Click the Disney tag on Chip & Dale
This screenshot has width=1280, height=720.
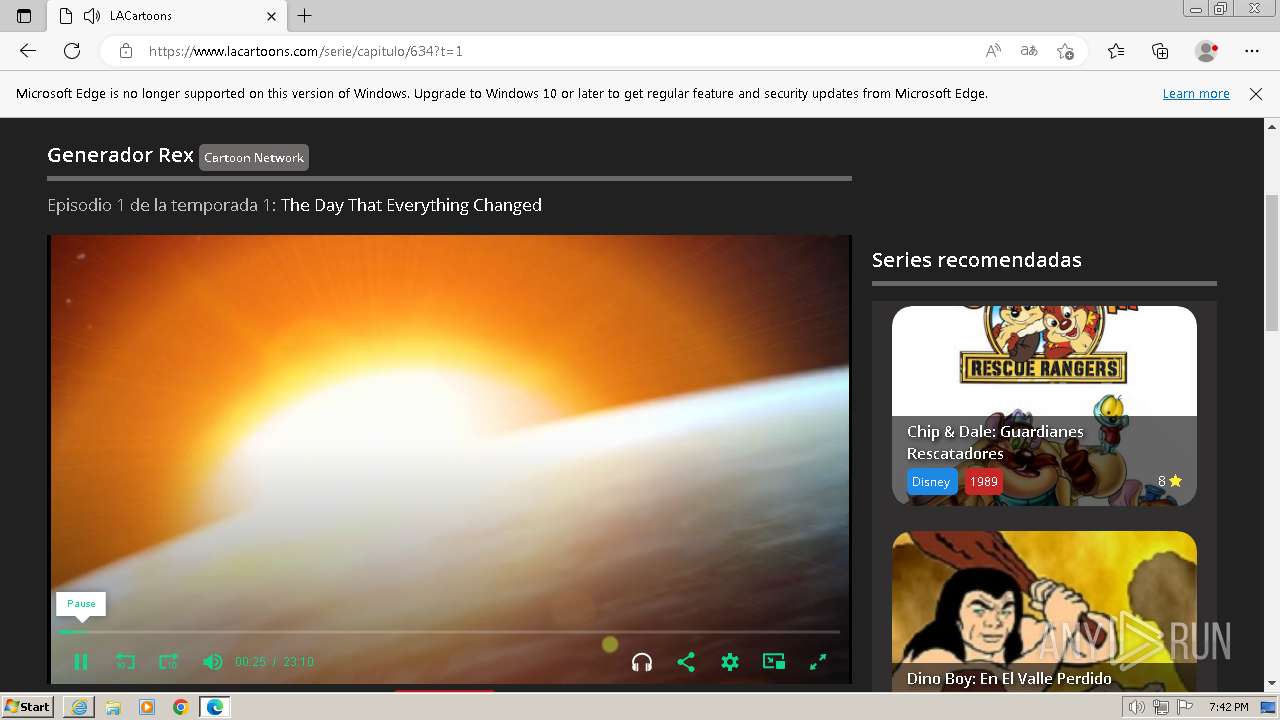[930, 481]
